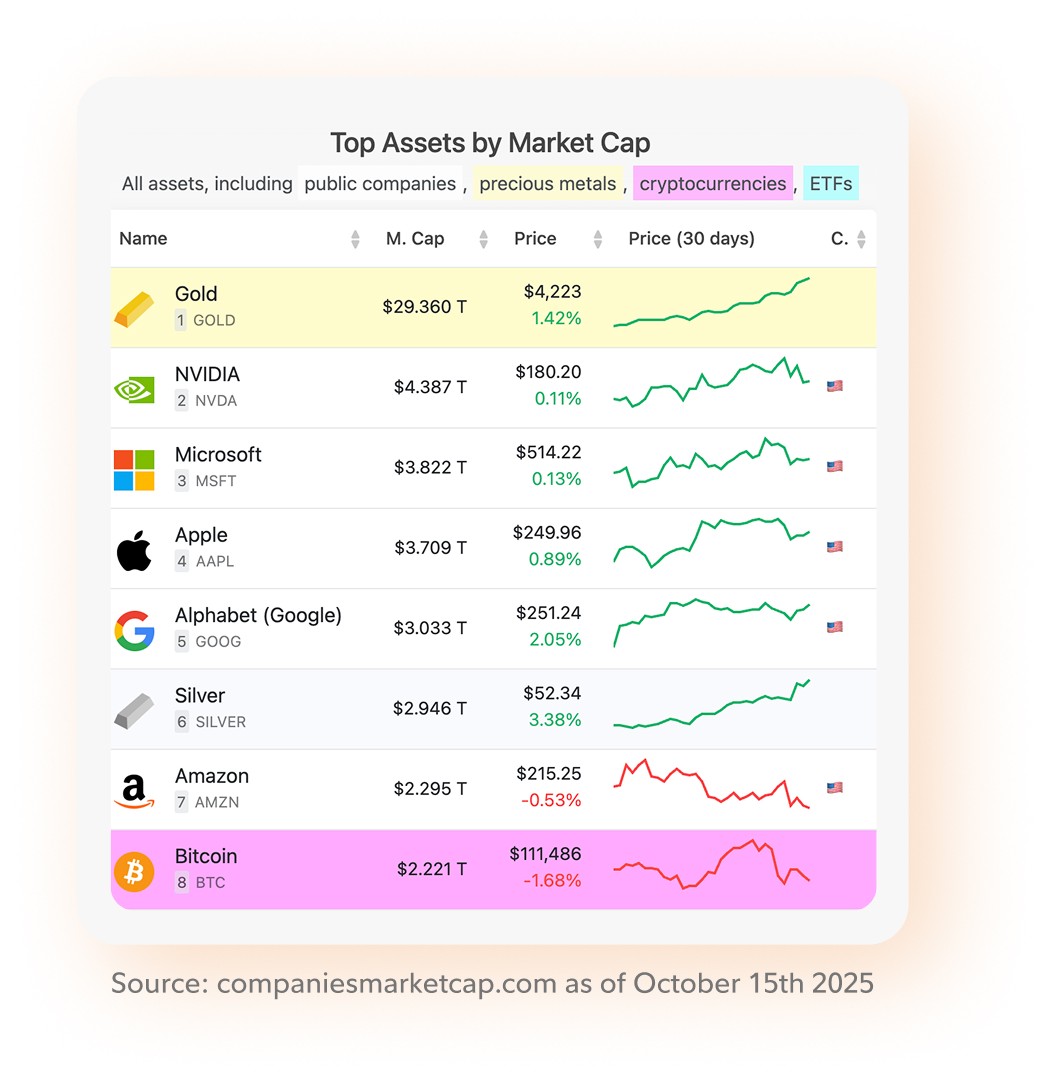Open the Name column sort control
Image resolution: width=1047 pixels, height=1083 pixels.
(x=355, y=239)
